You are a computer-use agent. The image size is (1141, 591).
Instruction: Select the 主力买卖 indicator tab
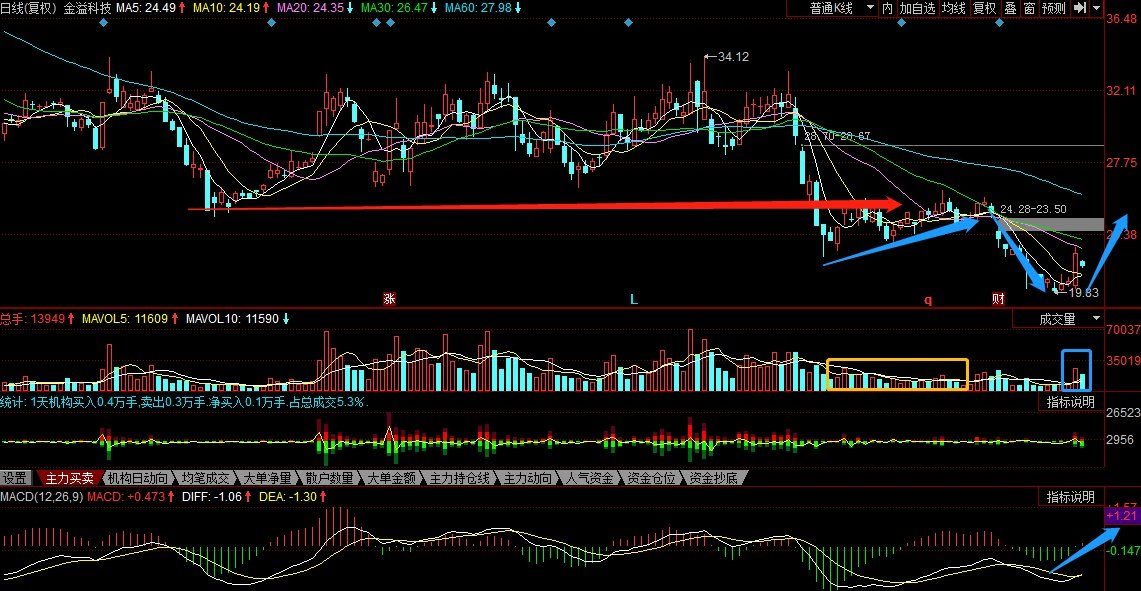69,478
